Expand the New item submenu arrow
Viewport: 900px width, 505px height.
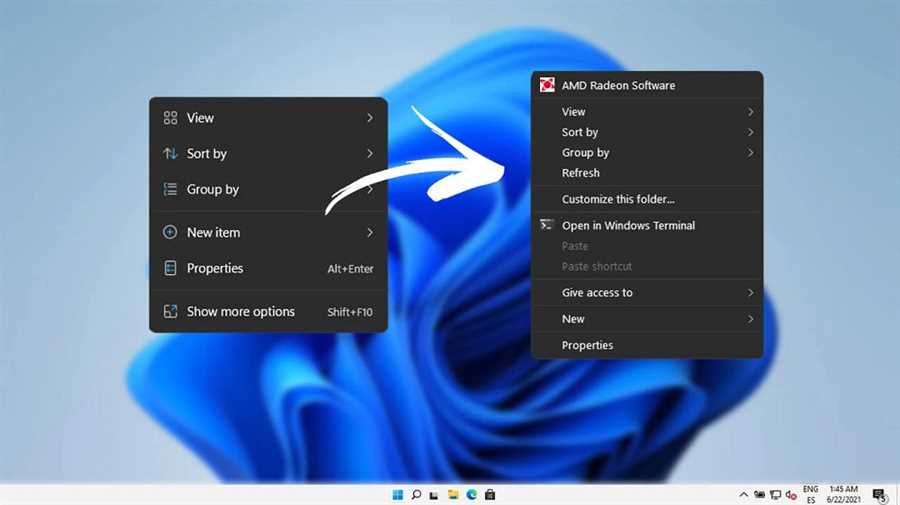click(369, 233)
